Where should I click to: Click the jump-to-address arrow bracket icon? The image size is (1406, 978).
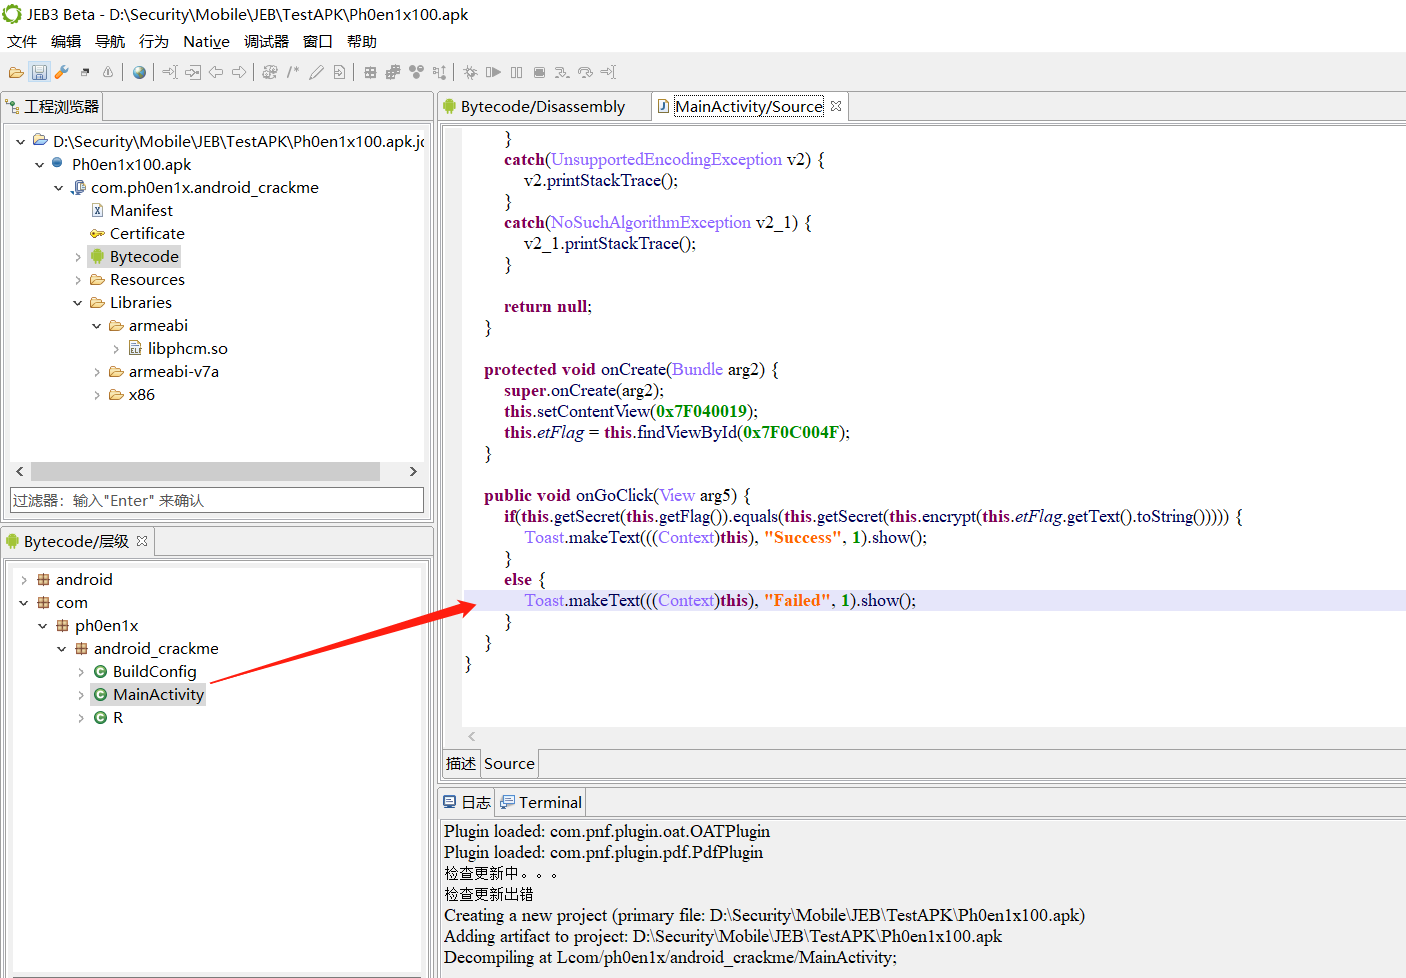[170, 72]
